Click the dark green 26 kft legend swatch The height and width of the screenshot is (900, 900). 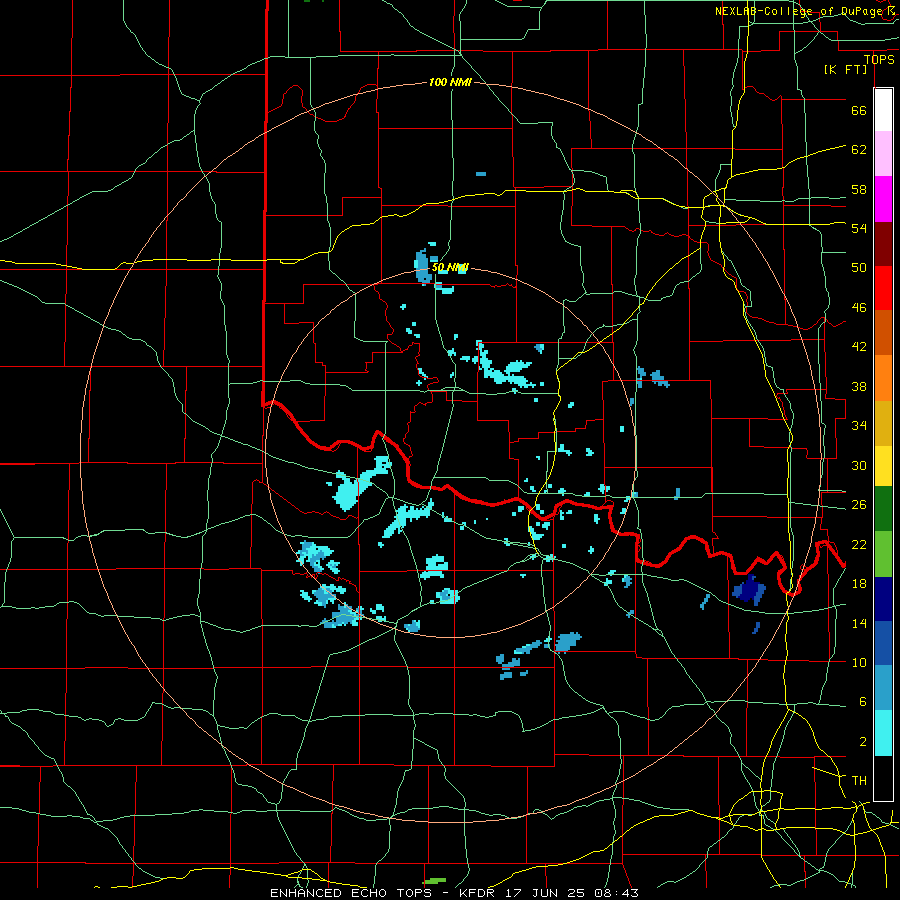(x=883, y=509)
